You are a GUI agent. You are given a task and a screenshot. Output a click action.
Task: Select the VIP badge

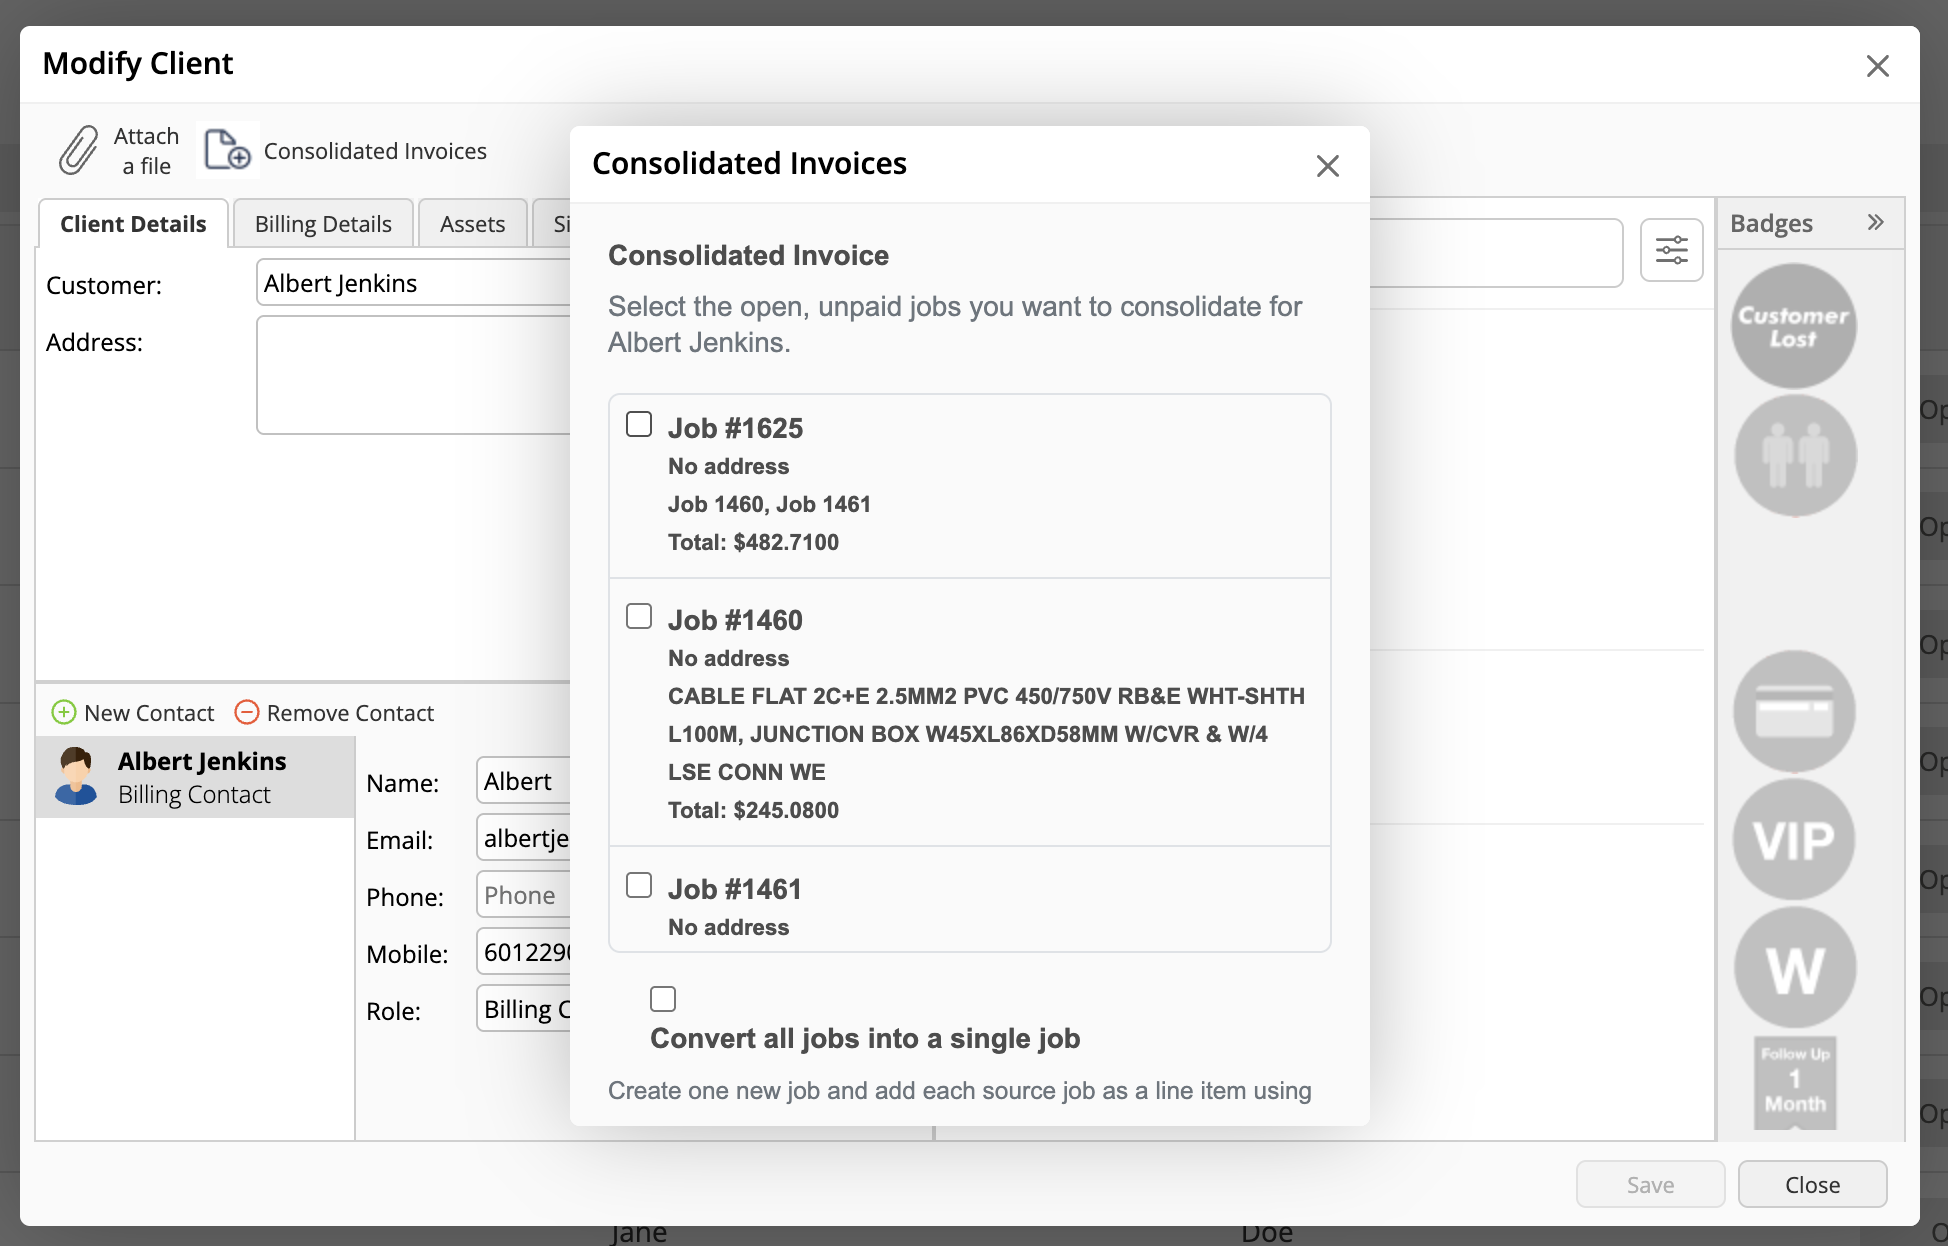click(x=1793, y=840)
